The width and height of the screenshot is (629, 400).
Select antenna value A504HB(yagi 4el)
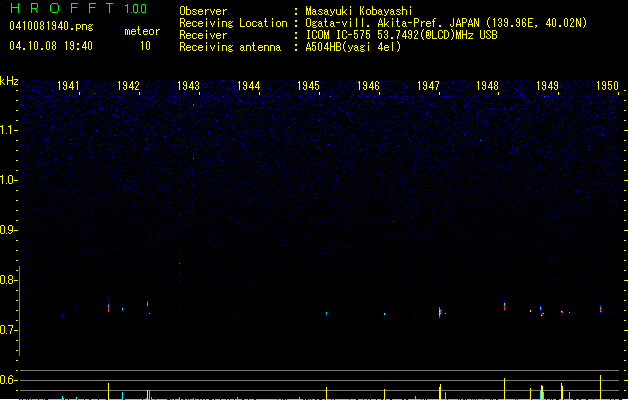point(353,47)
